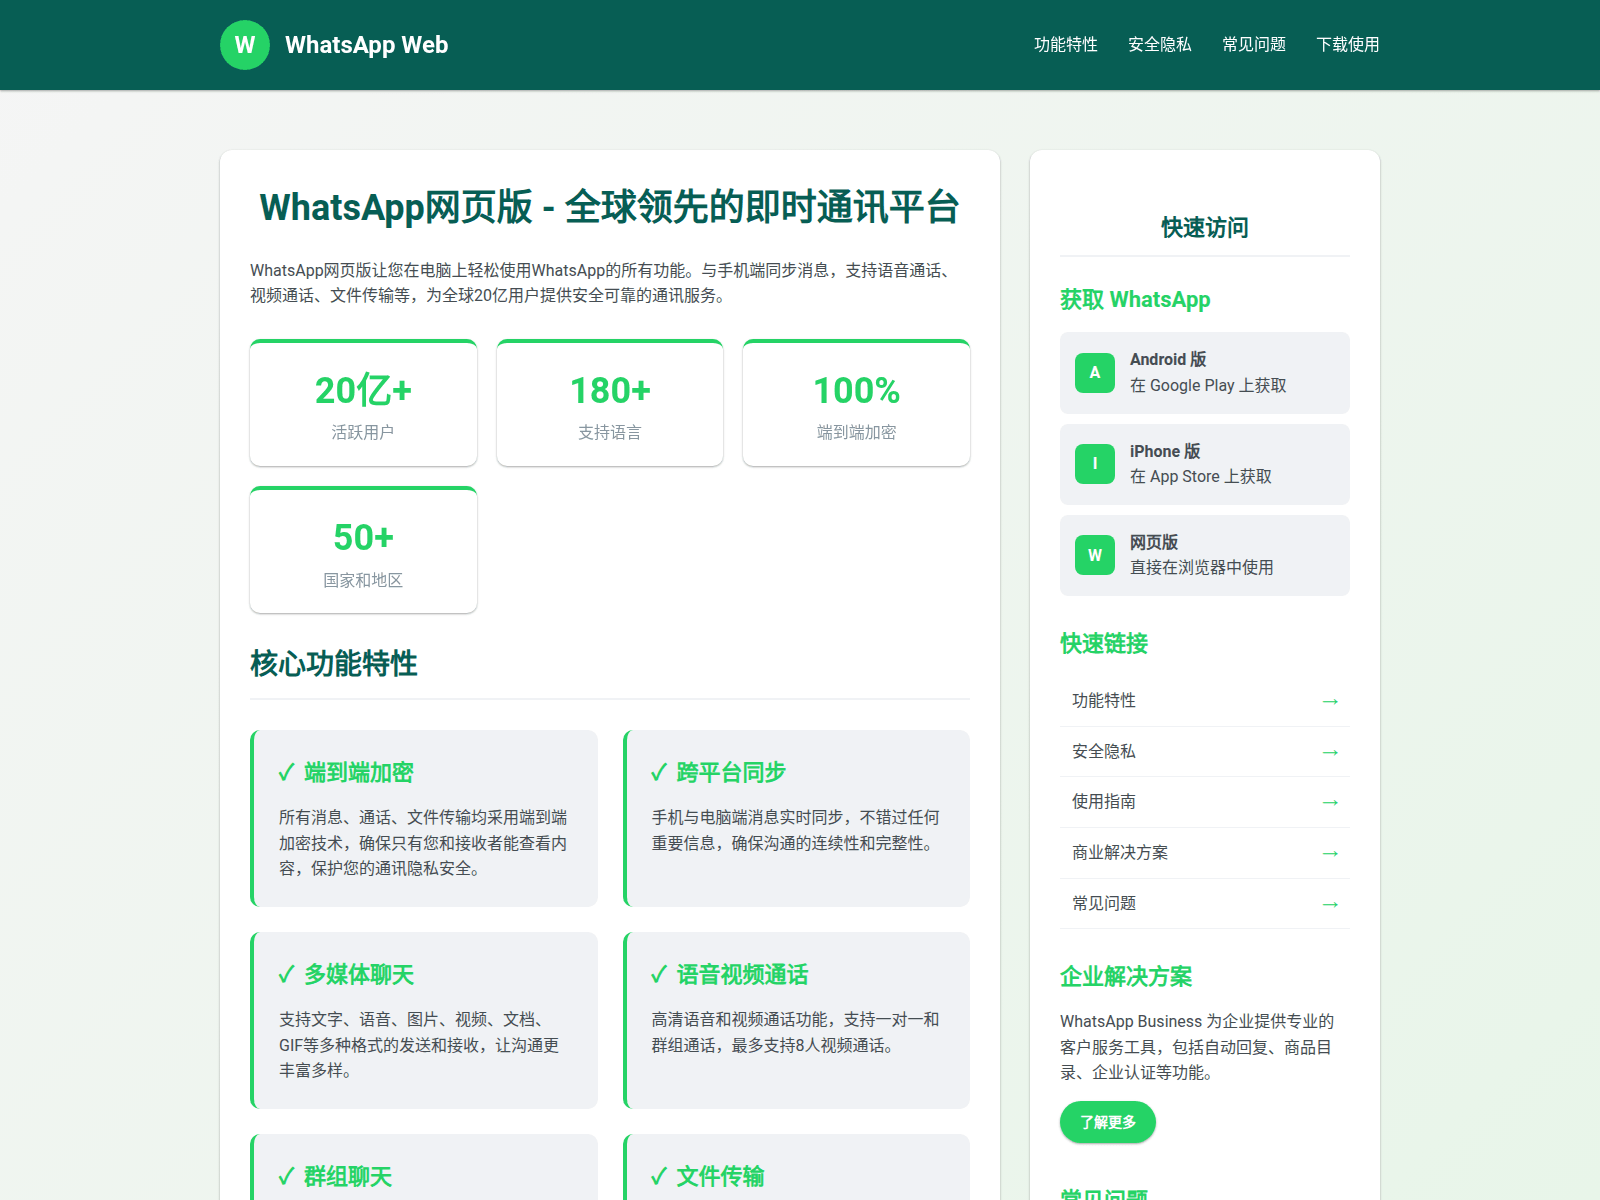Click the 在 App Store 上获取 text

click(x=1201, y=477)
